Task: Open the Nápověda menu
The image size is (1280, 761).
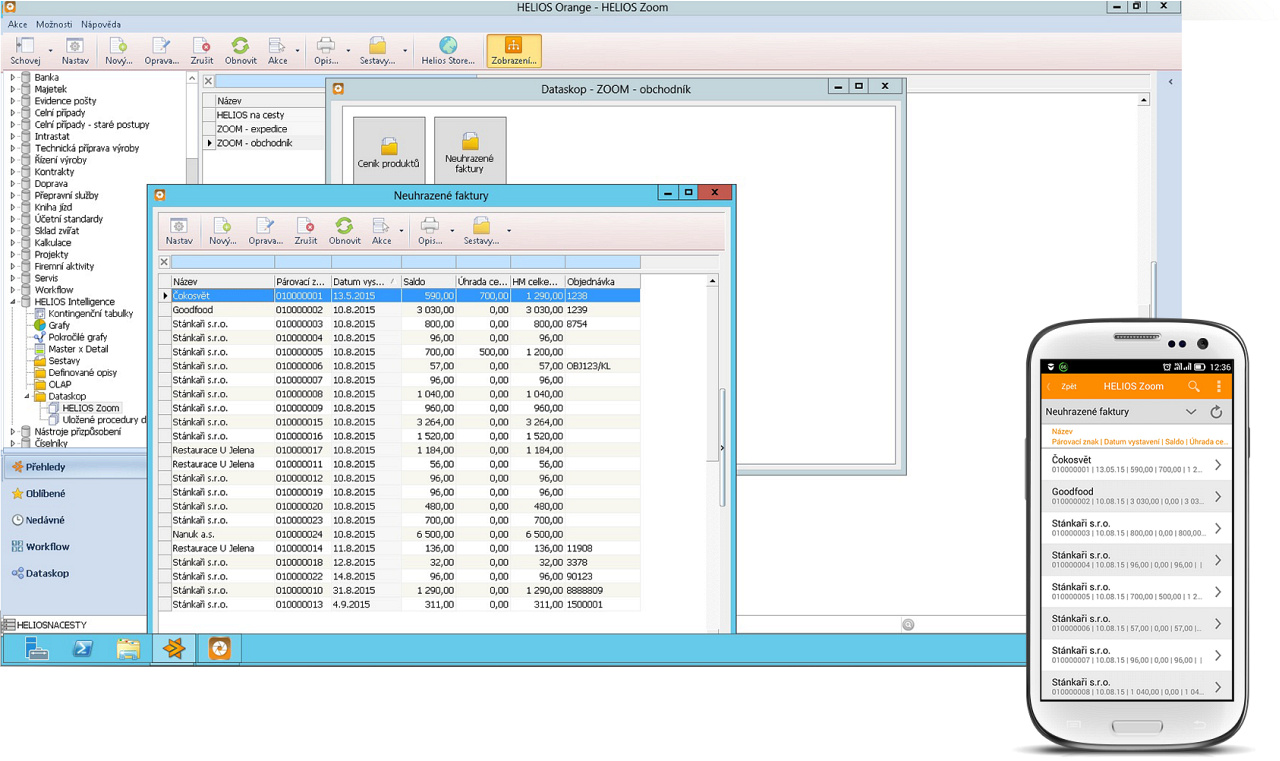Action: 101,24
